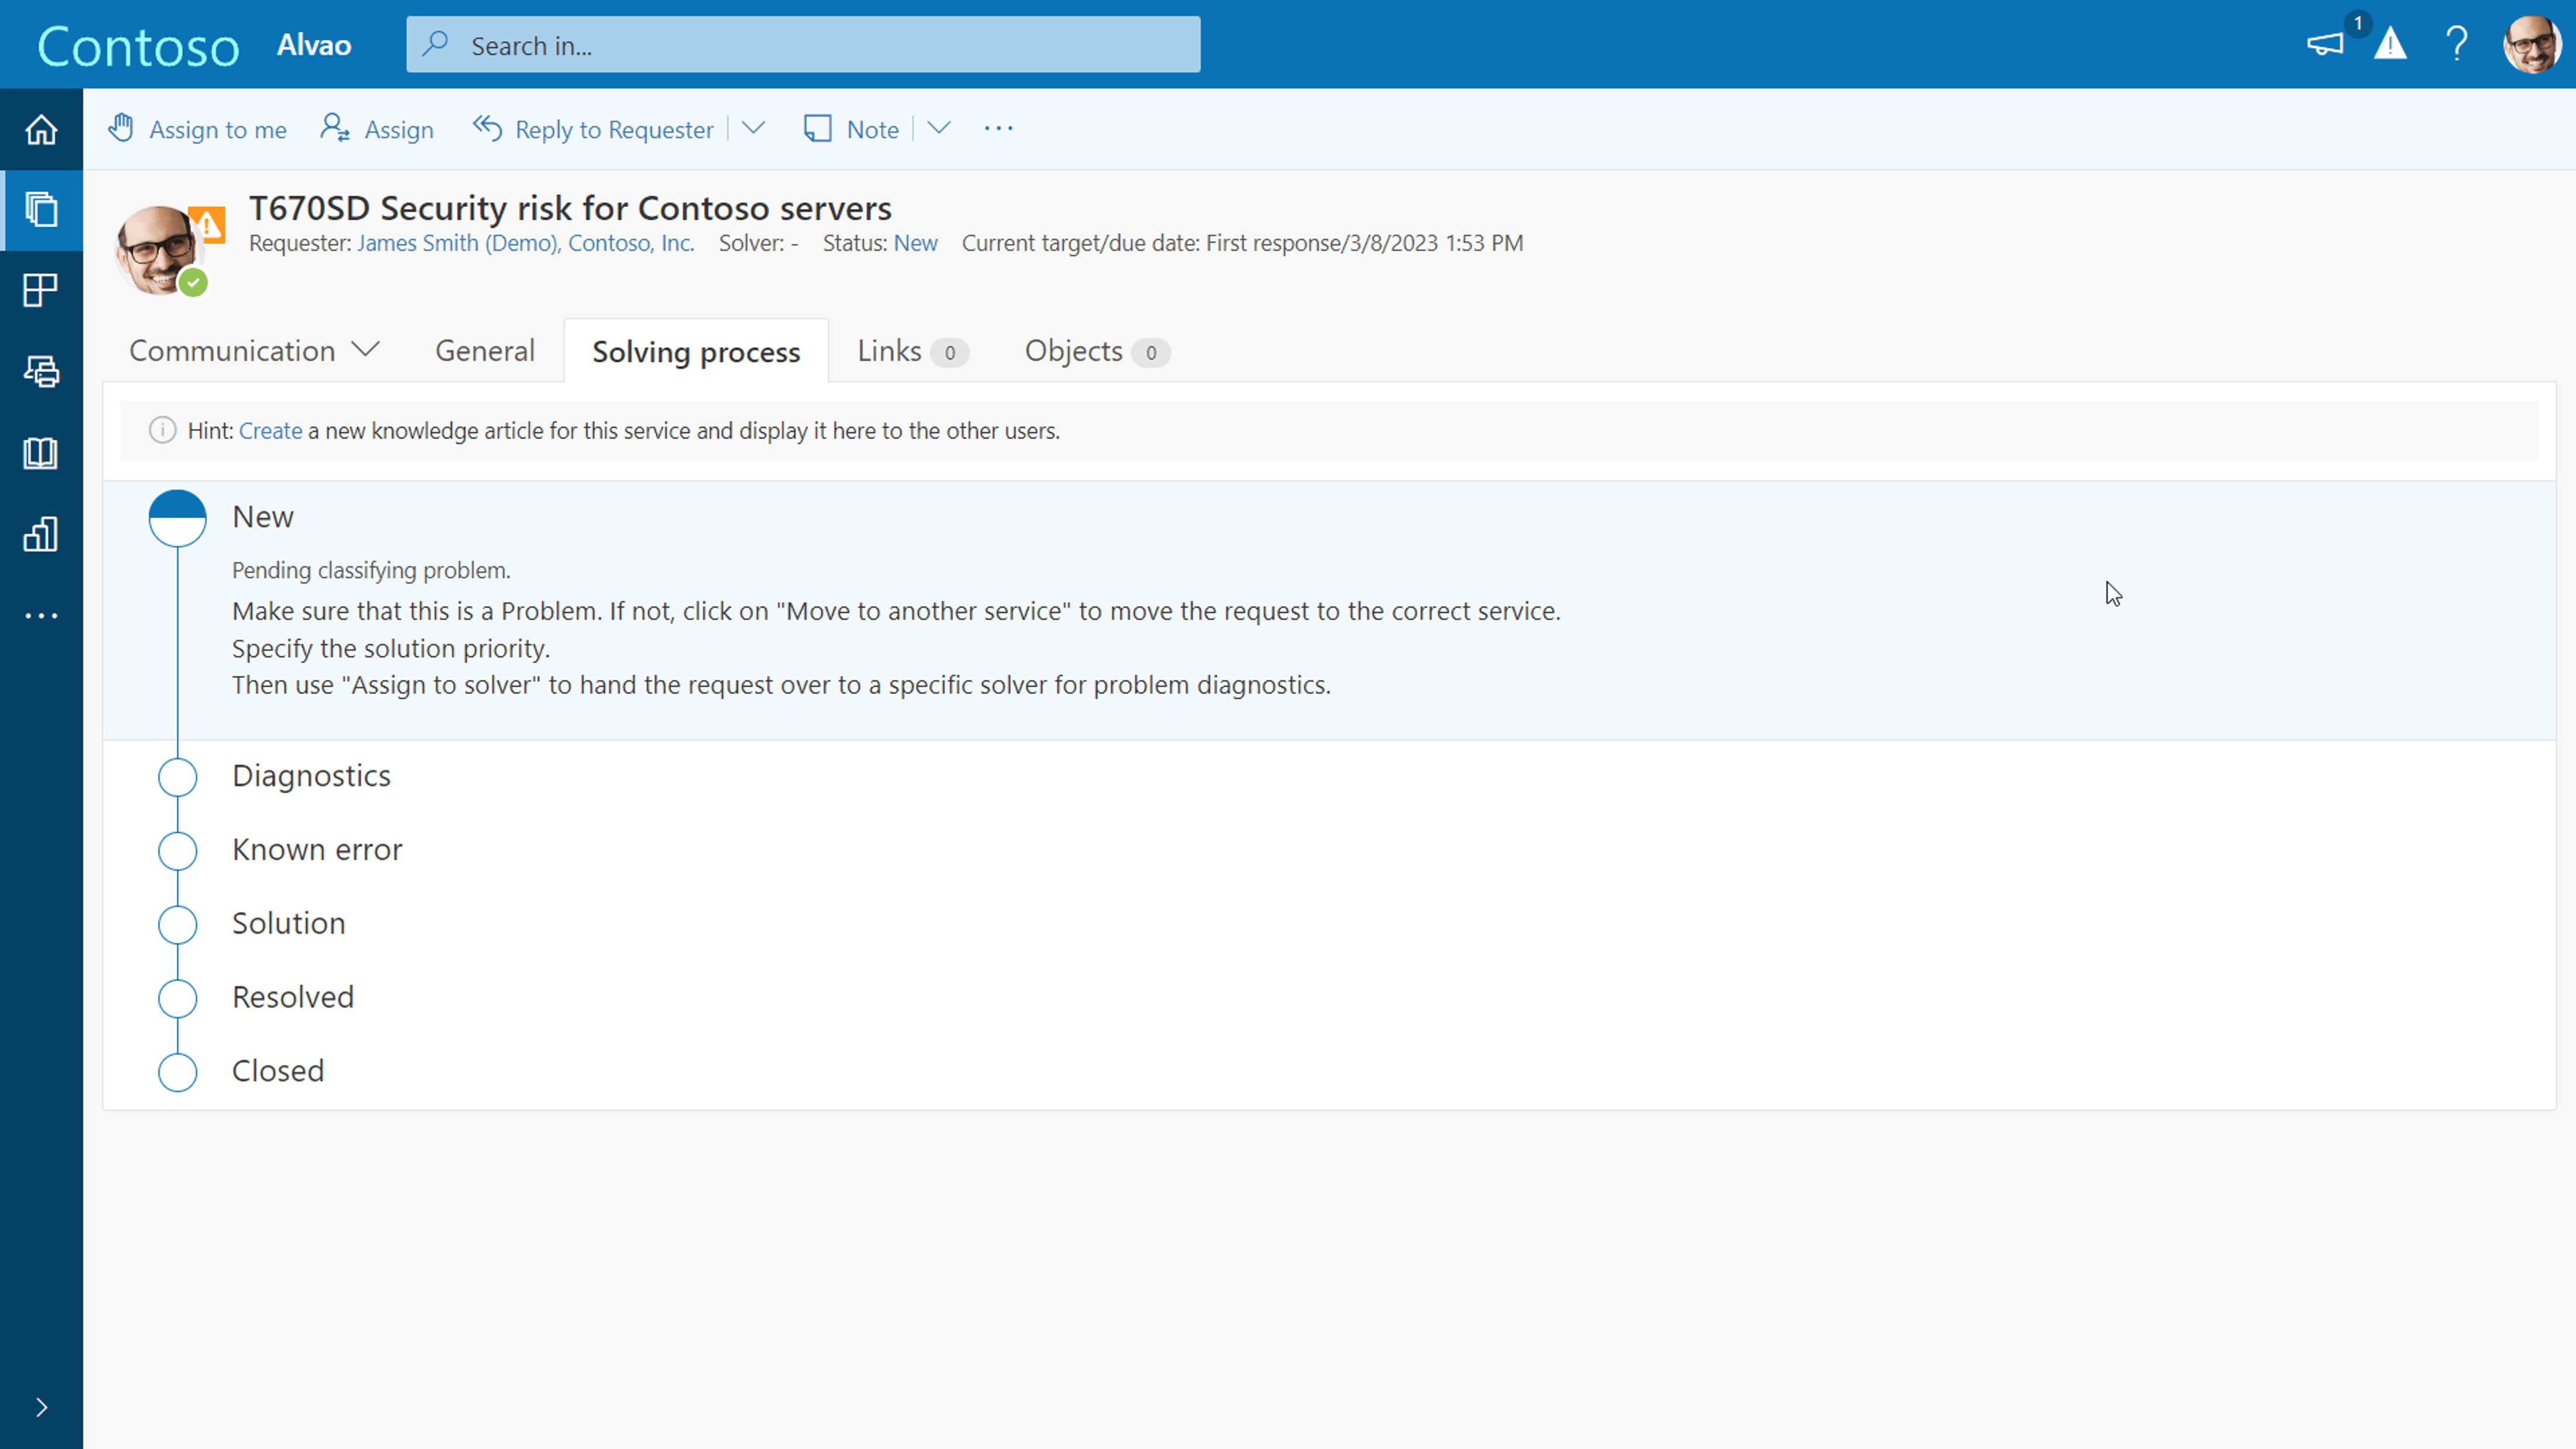Open announcements via the megaphone icon
Screen dimensions: 2576x1449
click(2325, 44)
